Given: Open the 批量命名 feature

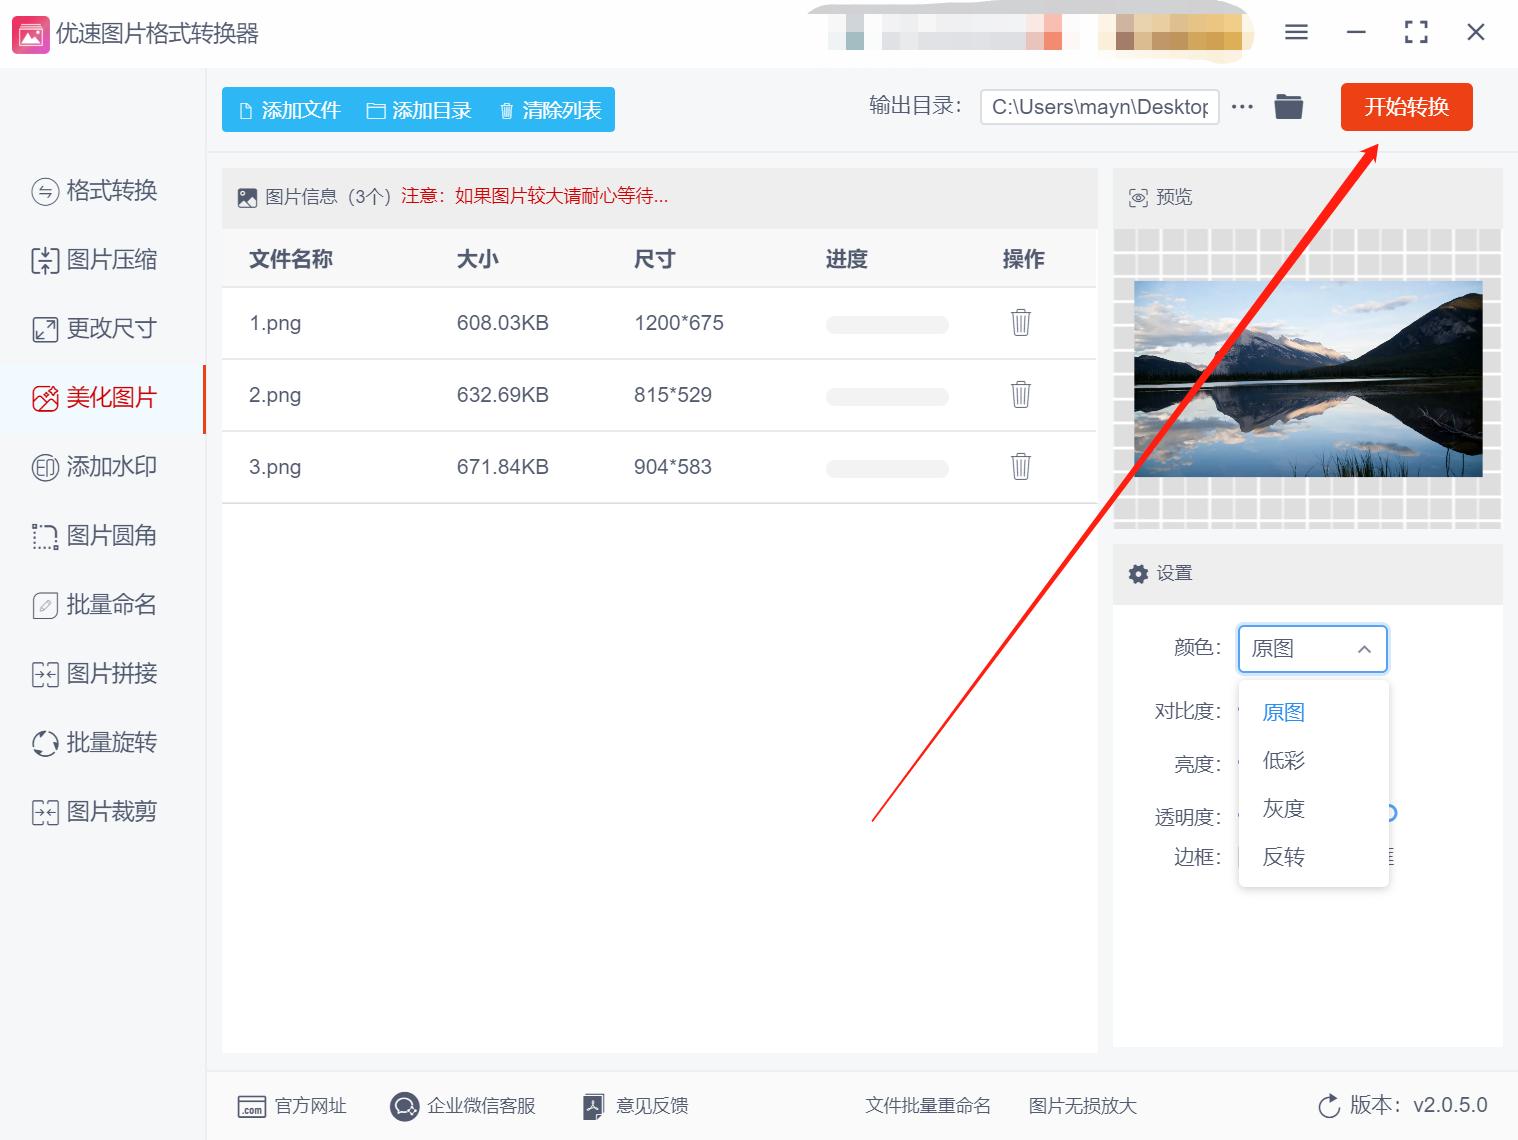Looking at the screenshot, I should (100, 605).
